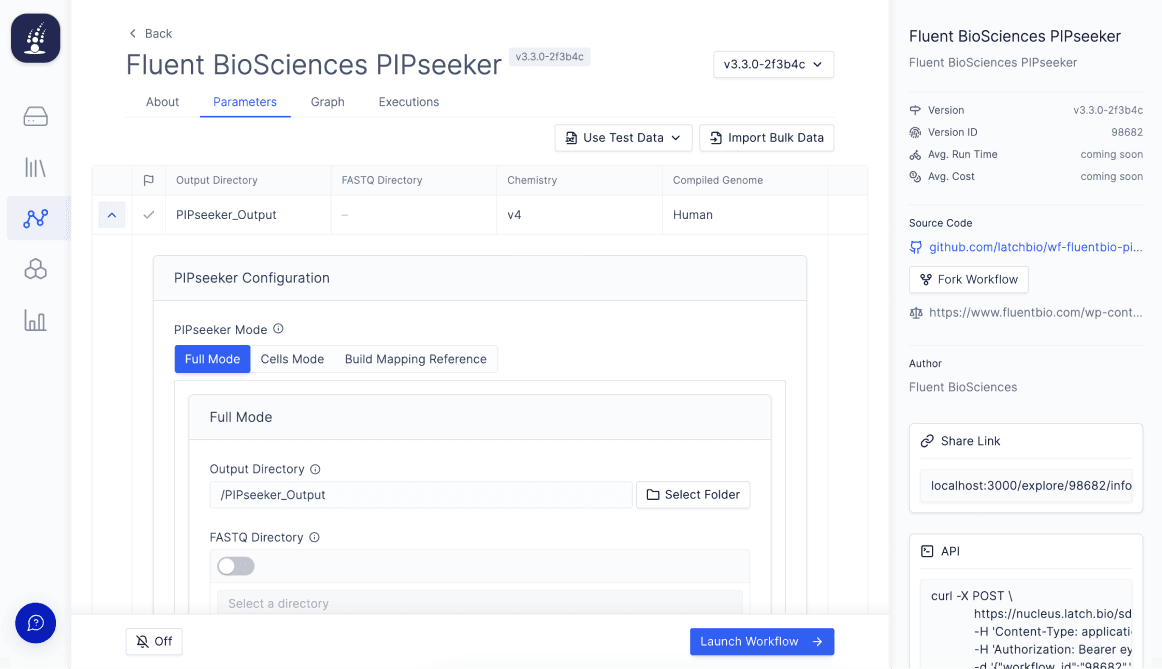This screenshot has height=669, width=1162.
Task: Click the version badge beside the title
Action: pos(550,57)
